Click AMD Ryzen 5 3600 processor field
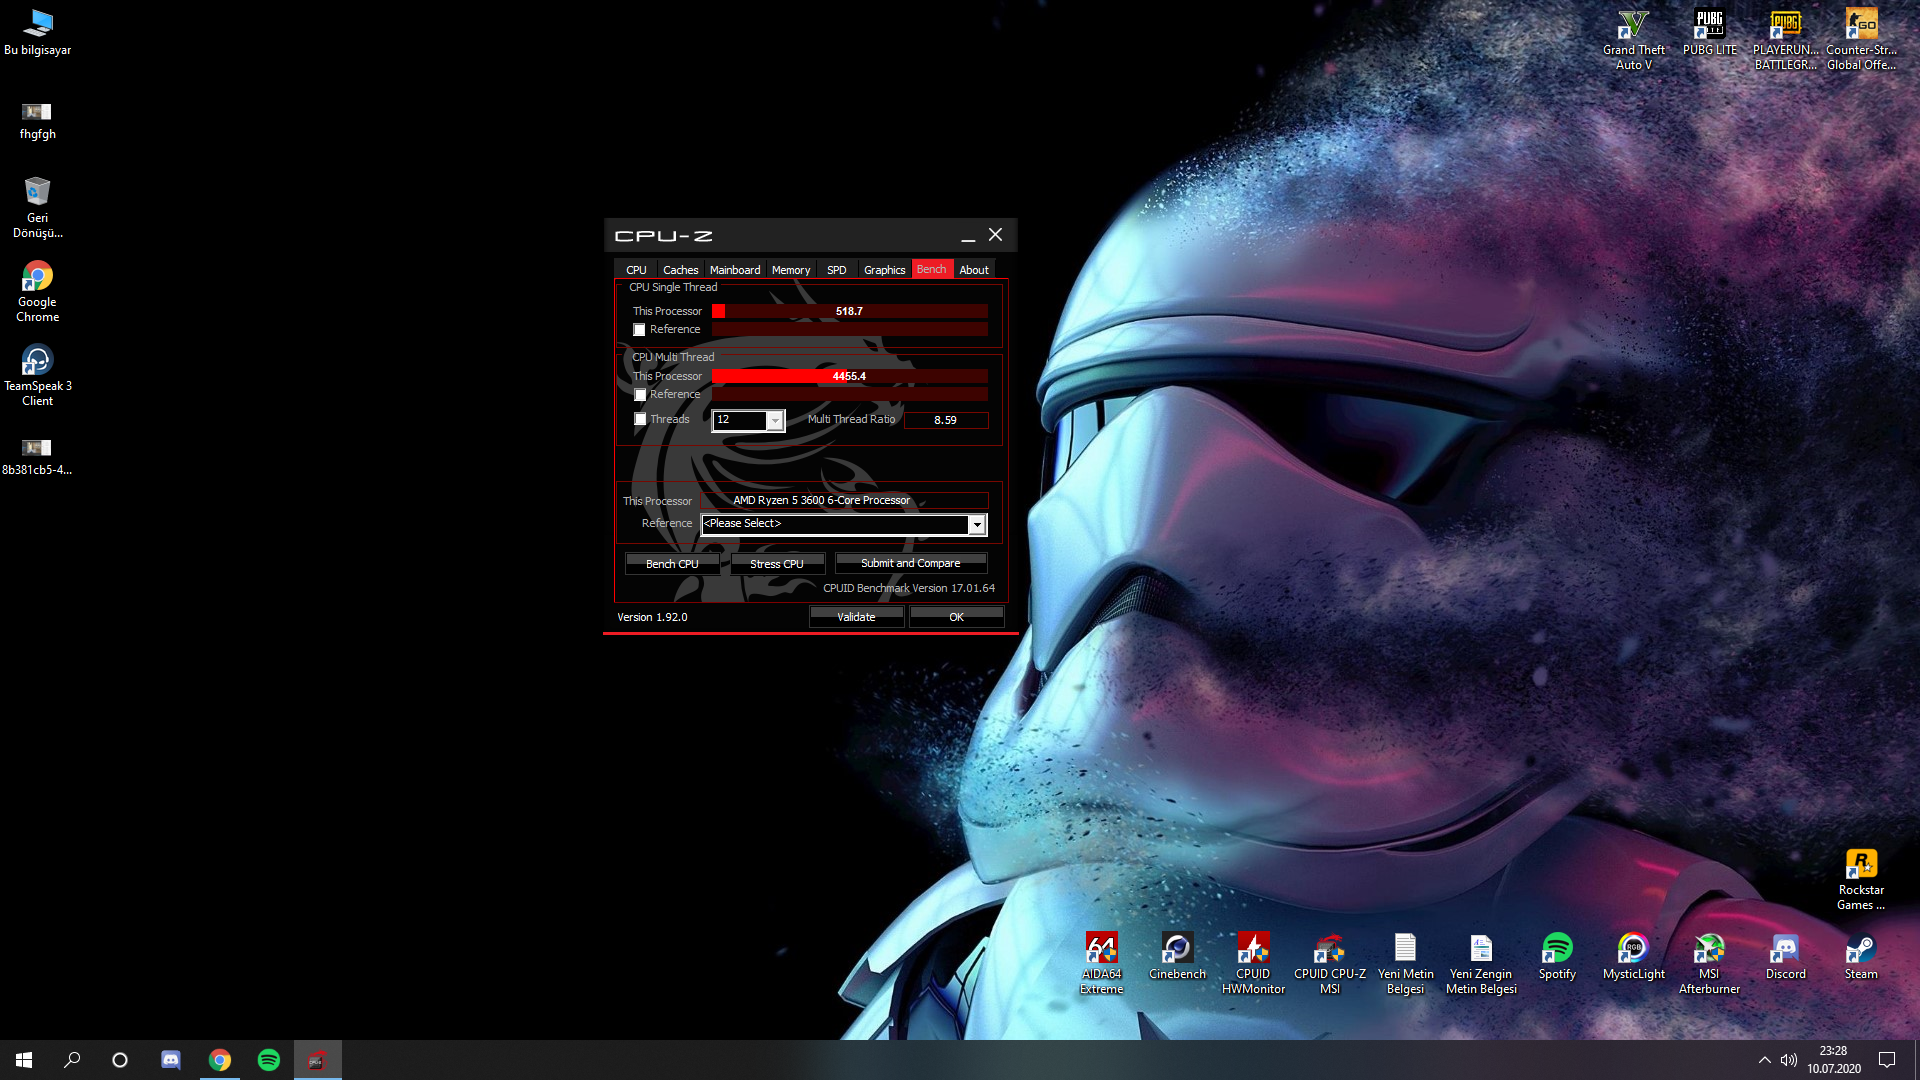Image resolution: width=1920 pixels, height=1080 pixels. 844,500
